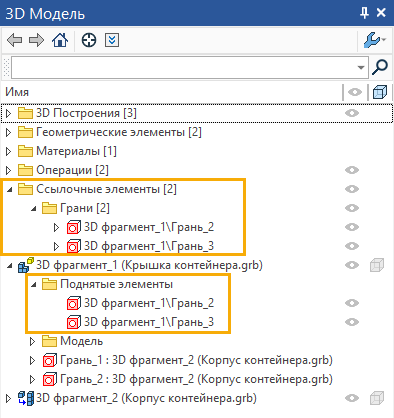Hide Грань_3 under Грани folder

[x=352, y=246]
